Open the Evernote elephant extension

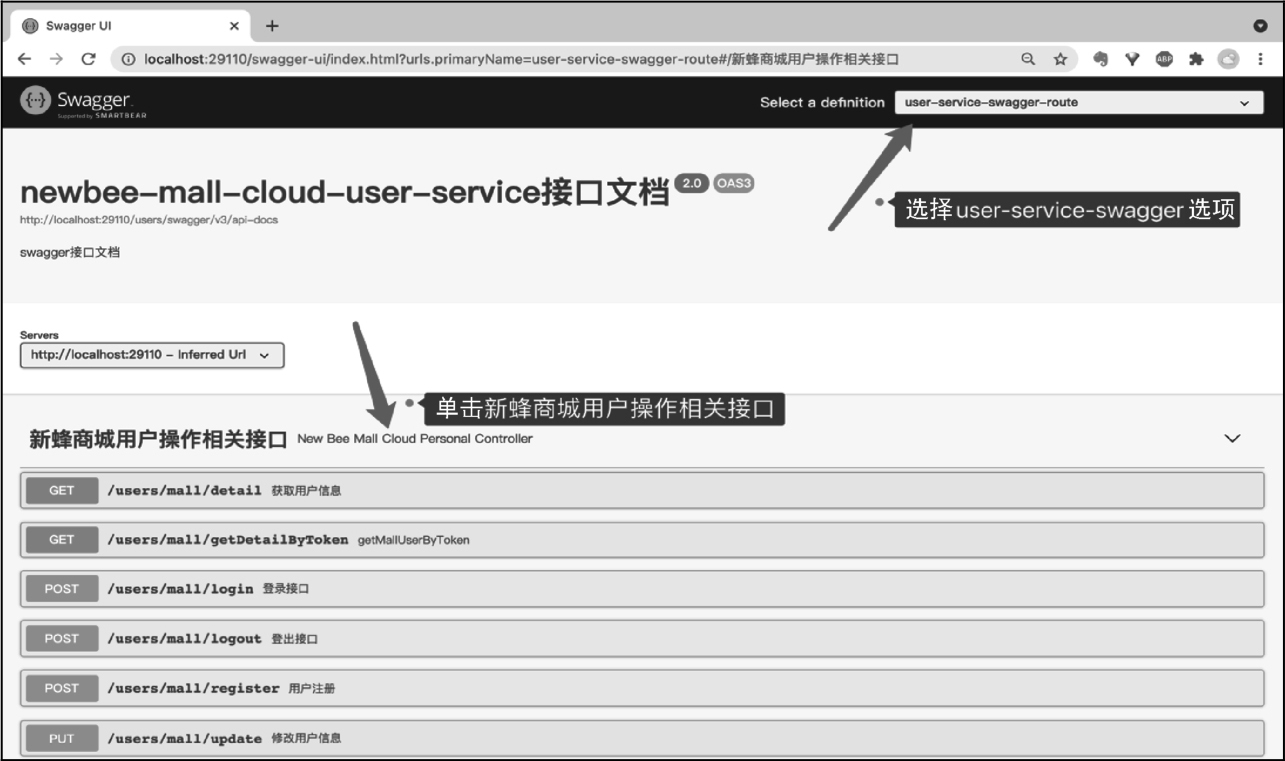coord(1101,59)
